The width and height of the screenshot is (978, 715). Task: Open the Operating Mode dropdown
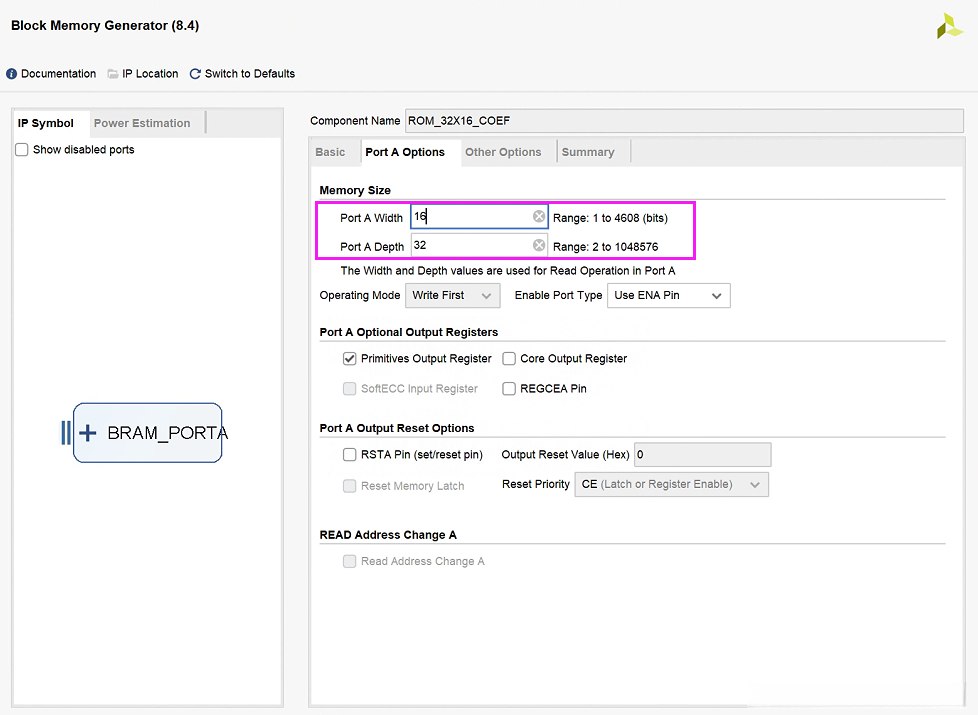pyautogui.click(x=453, y=296)
